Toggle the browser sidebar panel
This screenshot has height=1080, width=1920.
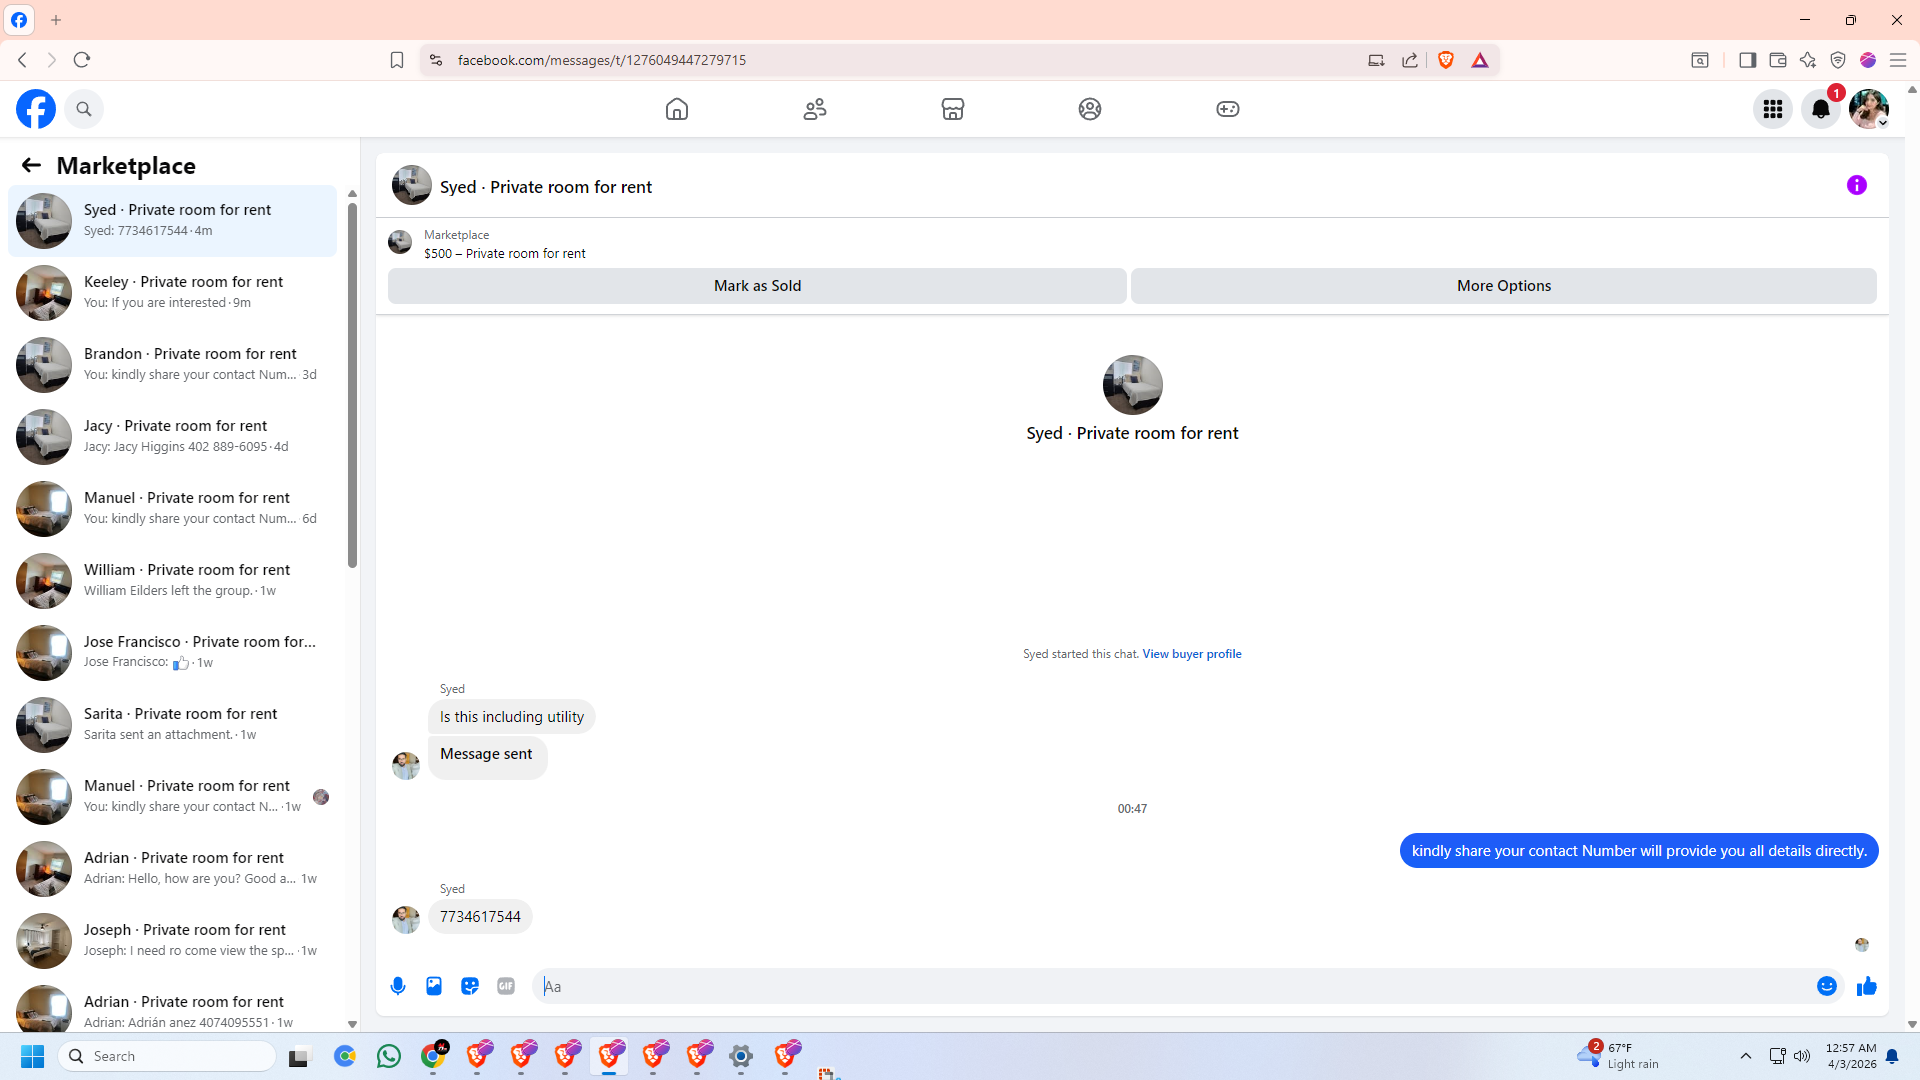(x=1747, y=60)
